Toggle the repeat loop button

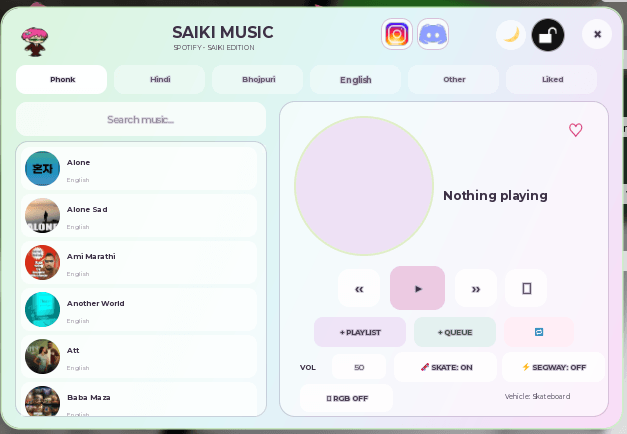coord(539,332)
